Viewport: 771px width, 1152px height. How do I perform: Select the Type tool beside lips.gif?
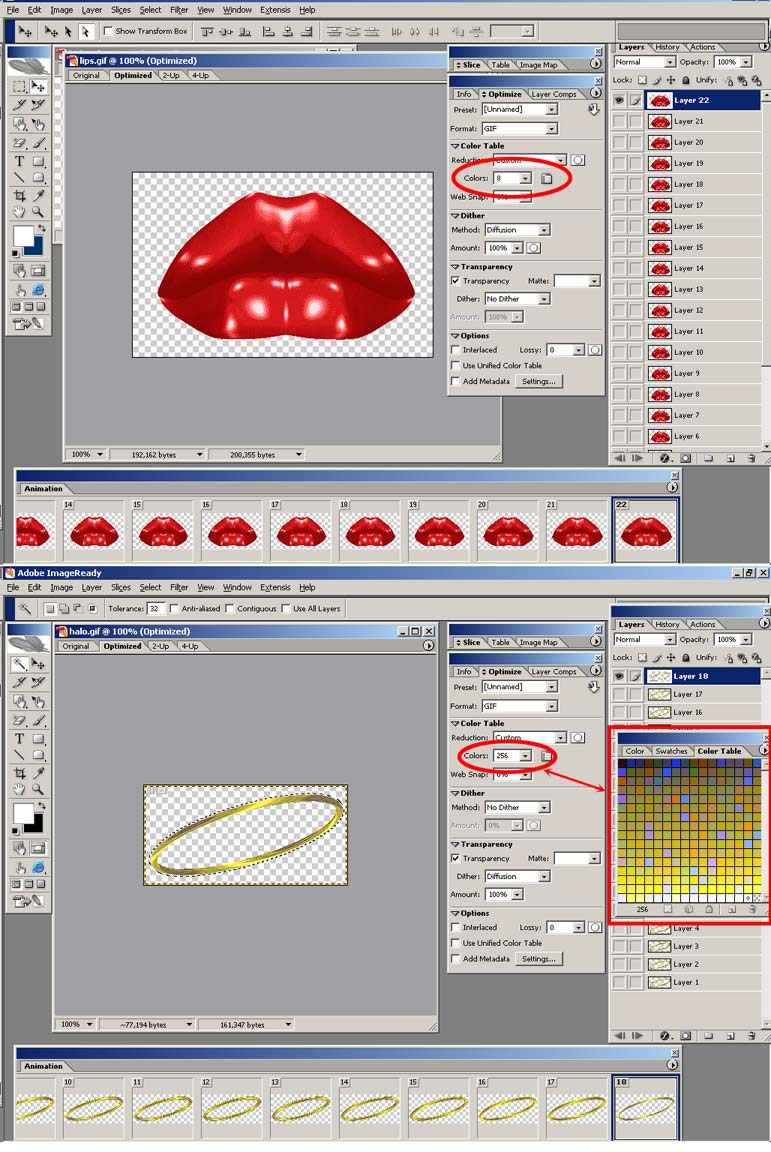19,161
